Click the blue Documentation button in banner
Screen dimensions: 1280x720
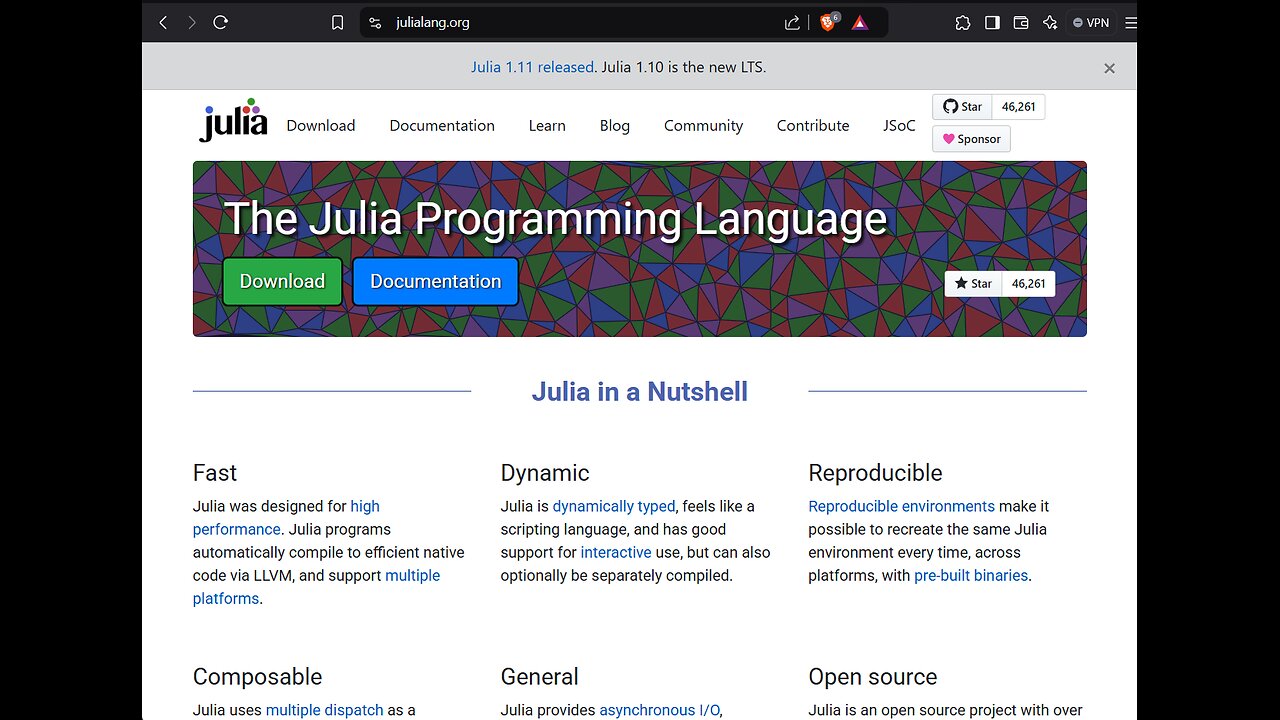436,281
